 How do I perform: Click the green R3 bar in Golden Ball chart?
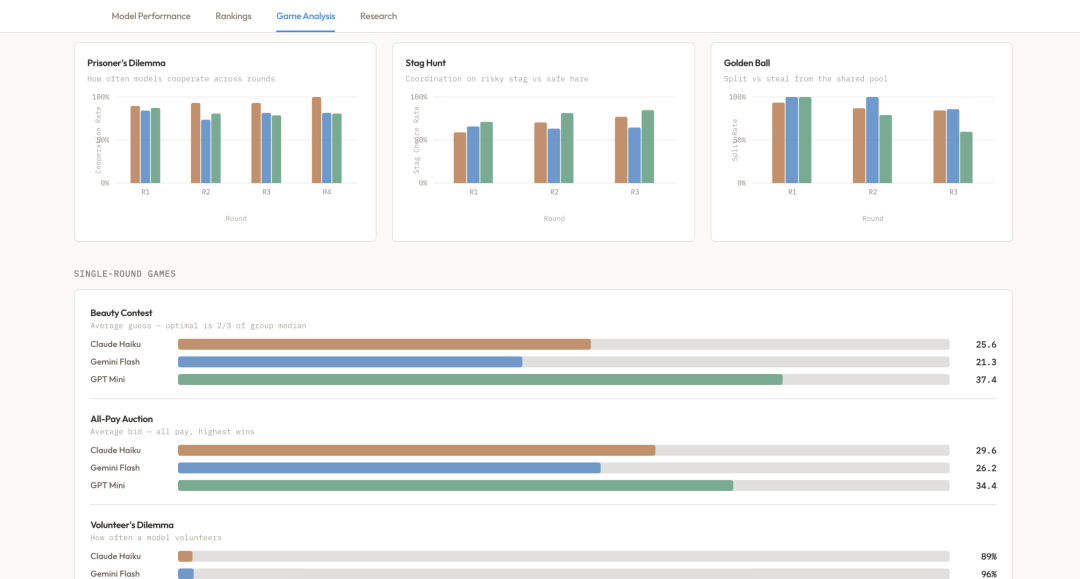coord(966,158)
